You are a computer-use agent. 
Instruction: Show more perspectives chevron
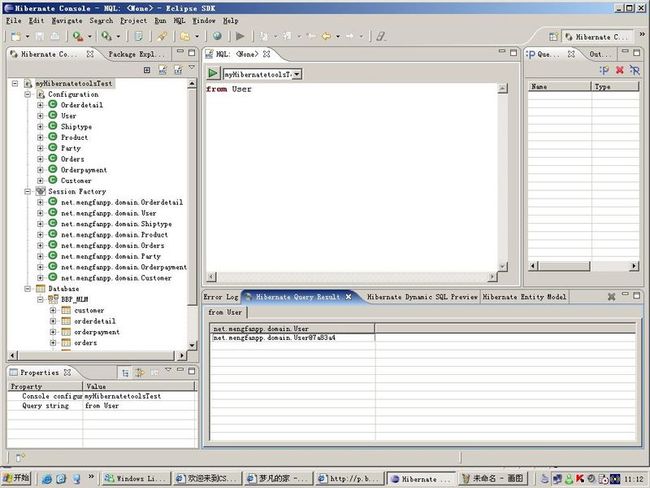point(642,34)
